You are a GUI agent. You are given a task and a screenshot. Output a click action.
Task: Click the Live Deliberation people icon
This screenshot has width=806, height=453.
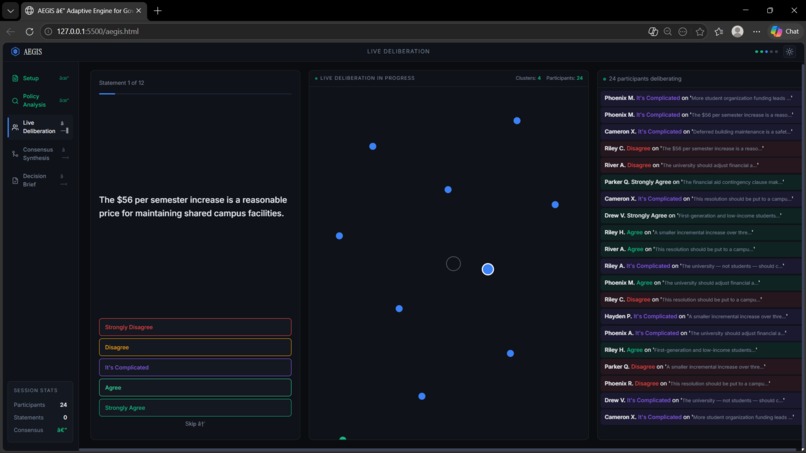(15, 127)
